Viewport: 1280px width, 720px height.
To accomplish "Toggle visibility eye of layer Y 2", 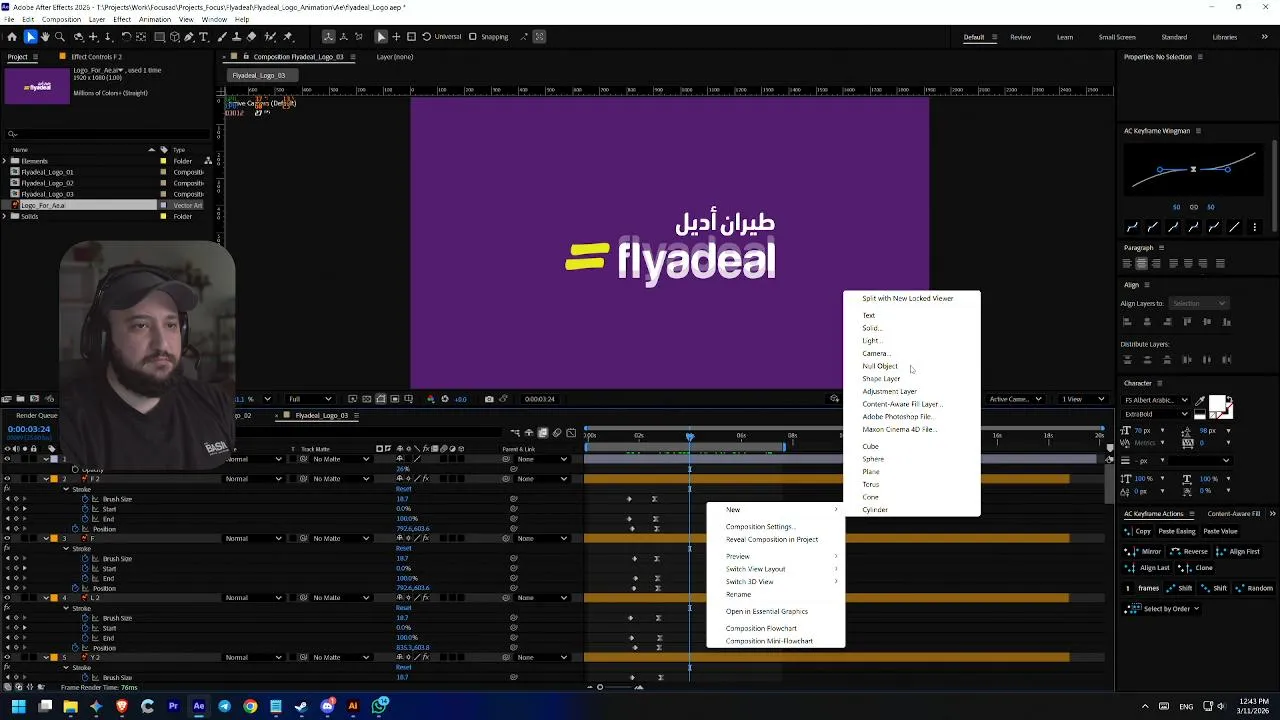I will (7, 658).
